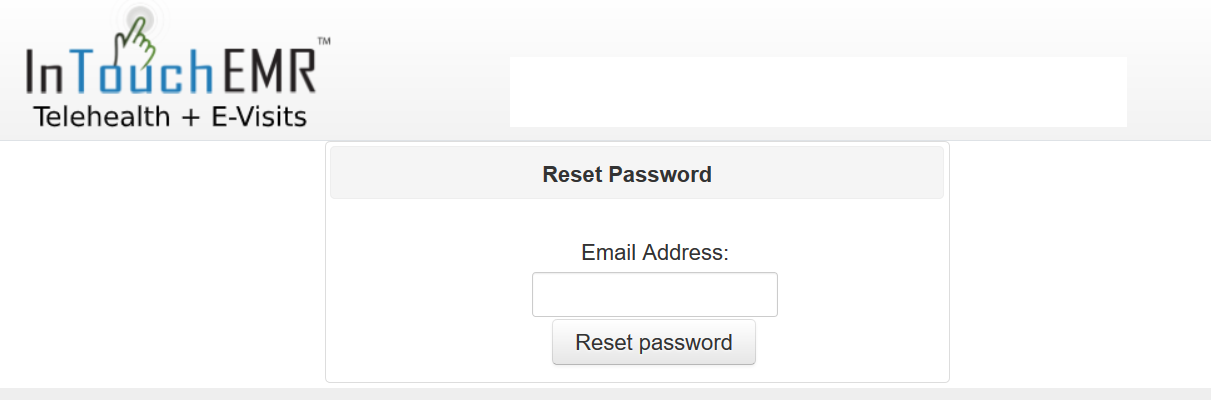Focus the Email Address input field
This screenshot has height=400, width=1211.
[x=655, y=295]
